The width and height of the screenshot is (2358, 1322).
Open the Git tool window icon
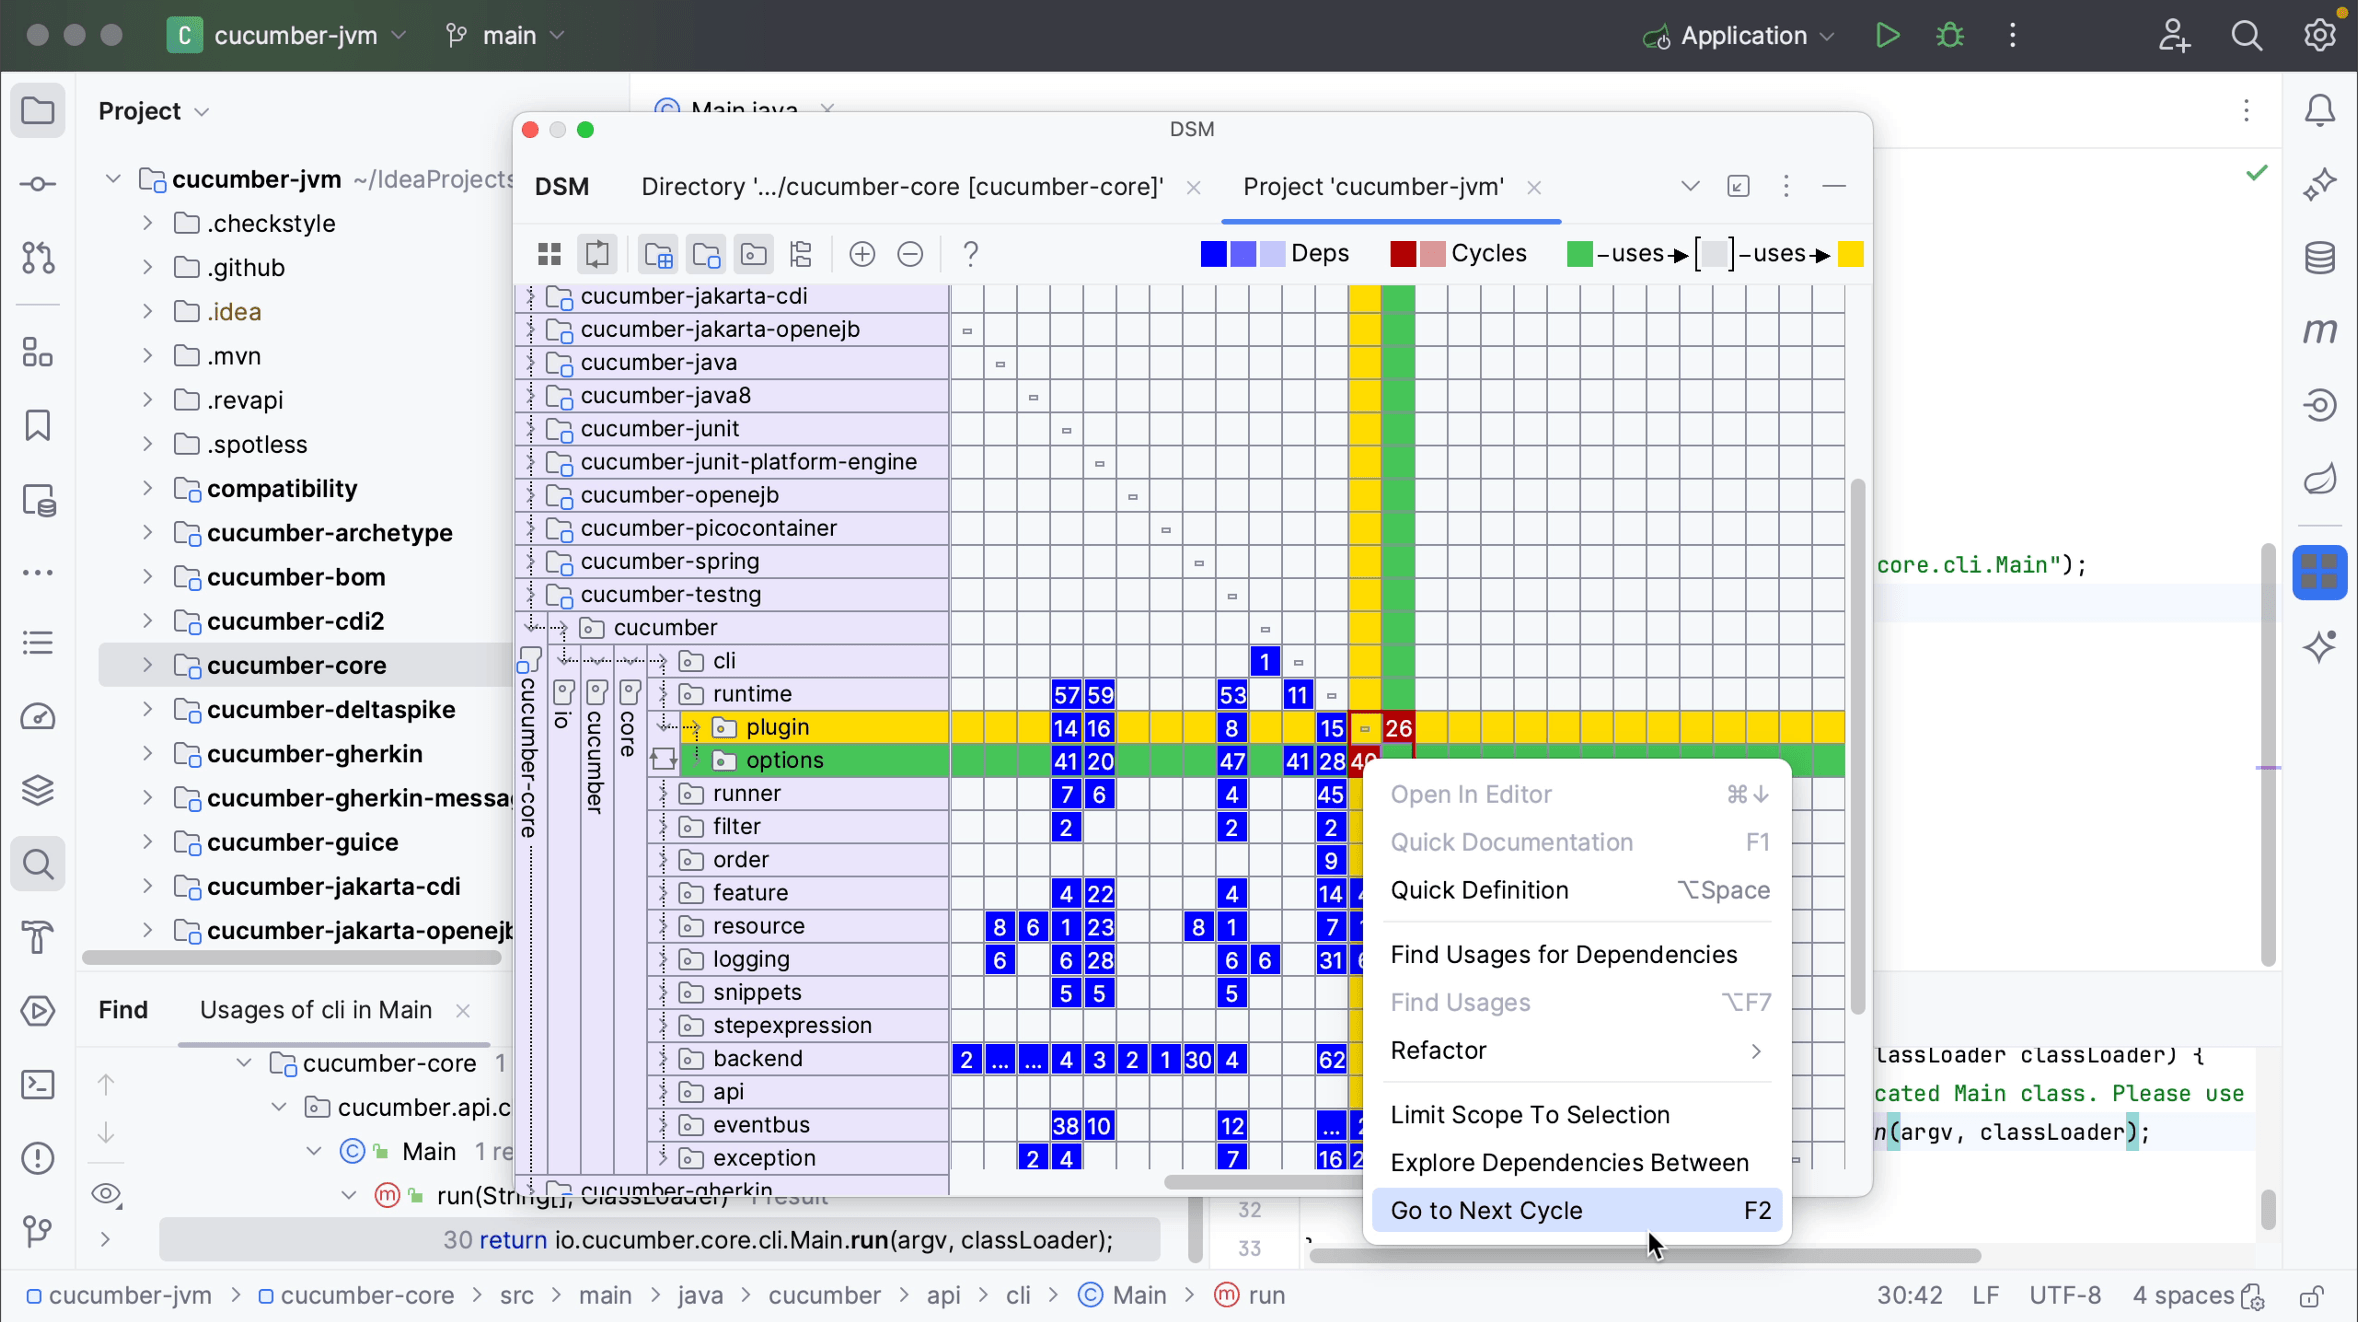38,1231
